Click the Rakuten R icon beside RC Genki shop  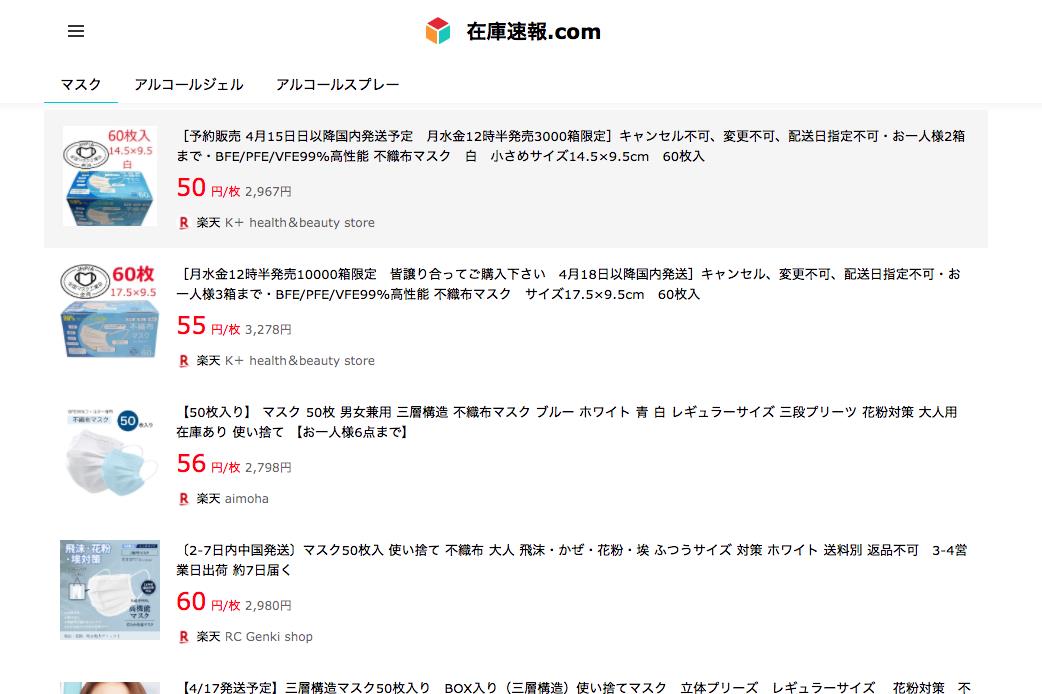click(x=184, y=637)
